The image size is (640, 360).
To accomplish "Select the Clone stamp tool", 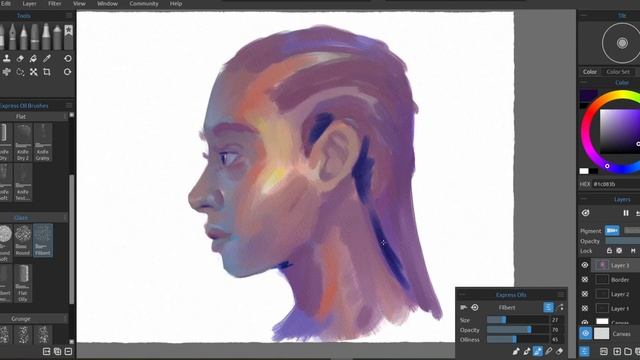I will coord(7,59).
